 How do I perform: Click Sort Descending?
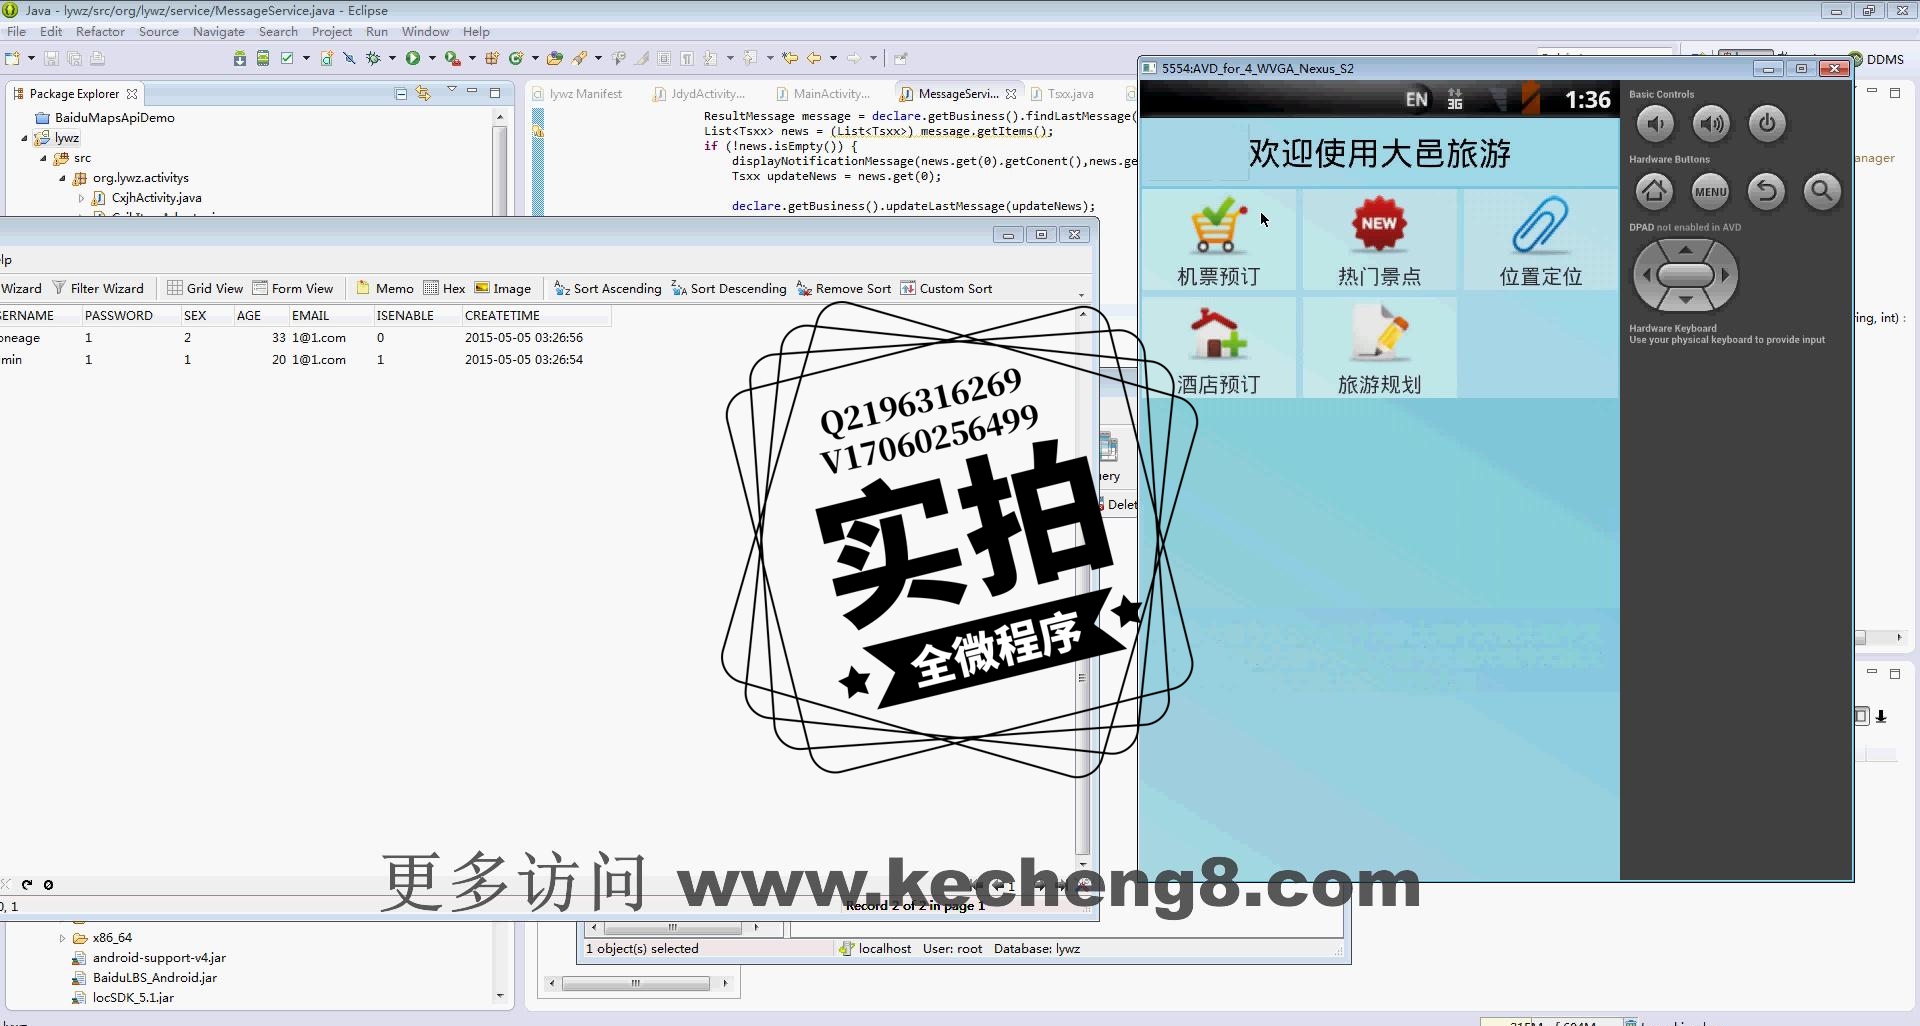pos(729,288)
